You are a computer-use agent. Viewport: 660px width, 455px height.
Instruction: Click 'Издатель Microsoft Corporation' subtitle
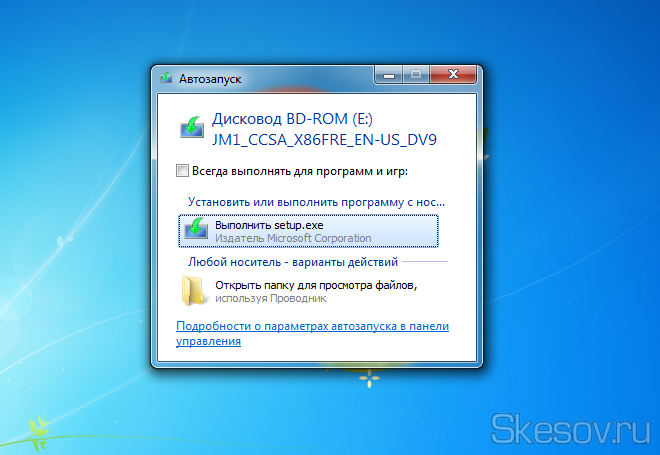coord(293,238)
